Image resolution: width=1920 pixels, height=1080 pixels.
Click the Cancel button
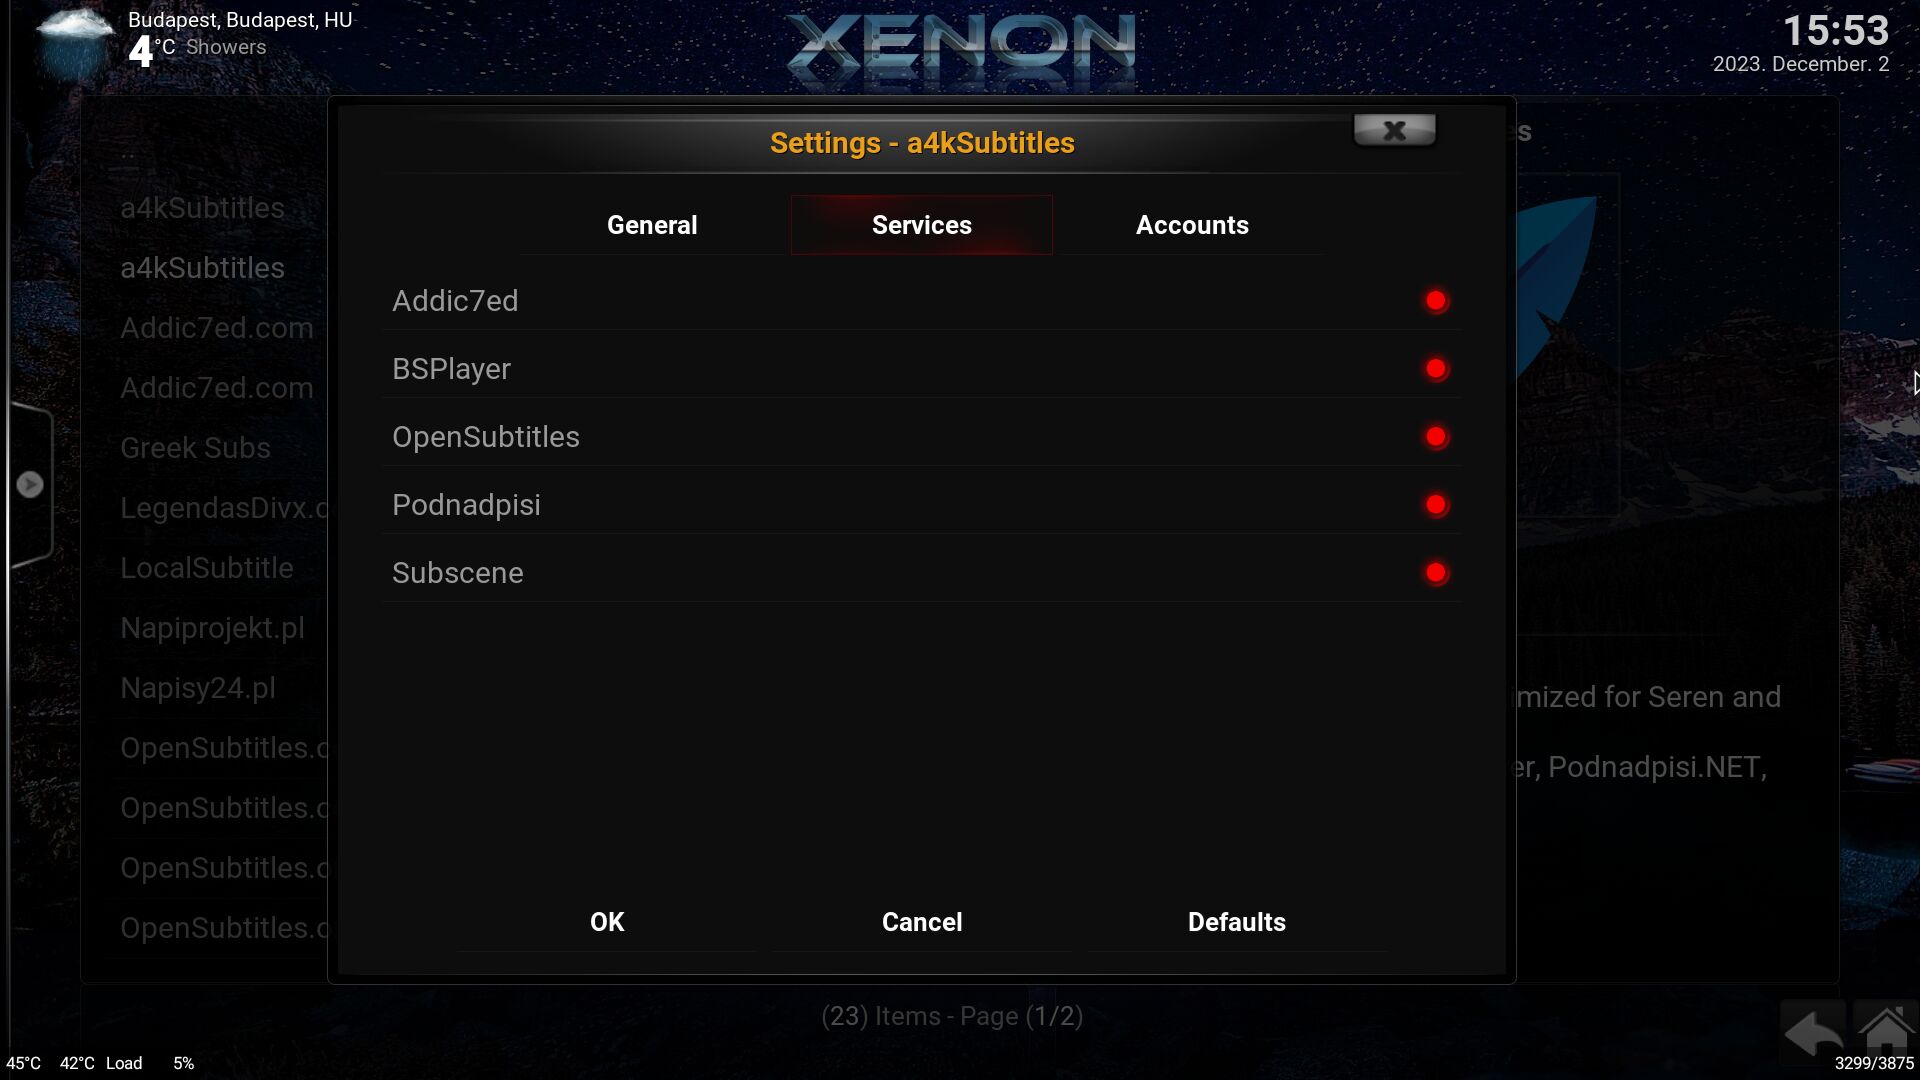[x=922, y=922]
